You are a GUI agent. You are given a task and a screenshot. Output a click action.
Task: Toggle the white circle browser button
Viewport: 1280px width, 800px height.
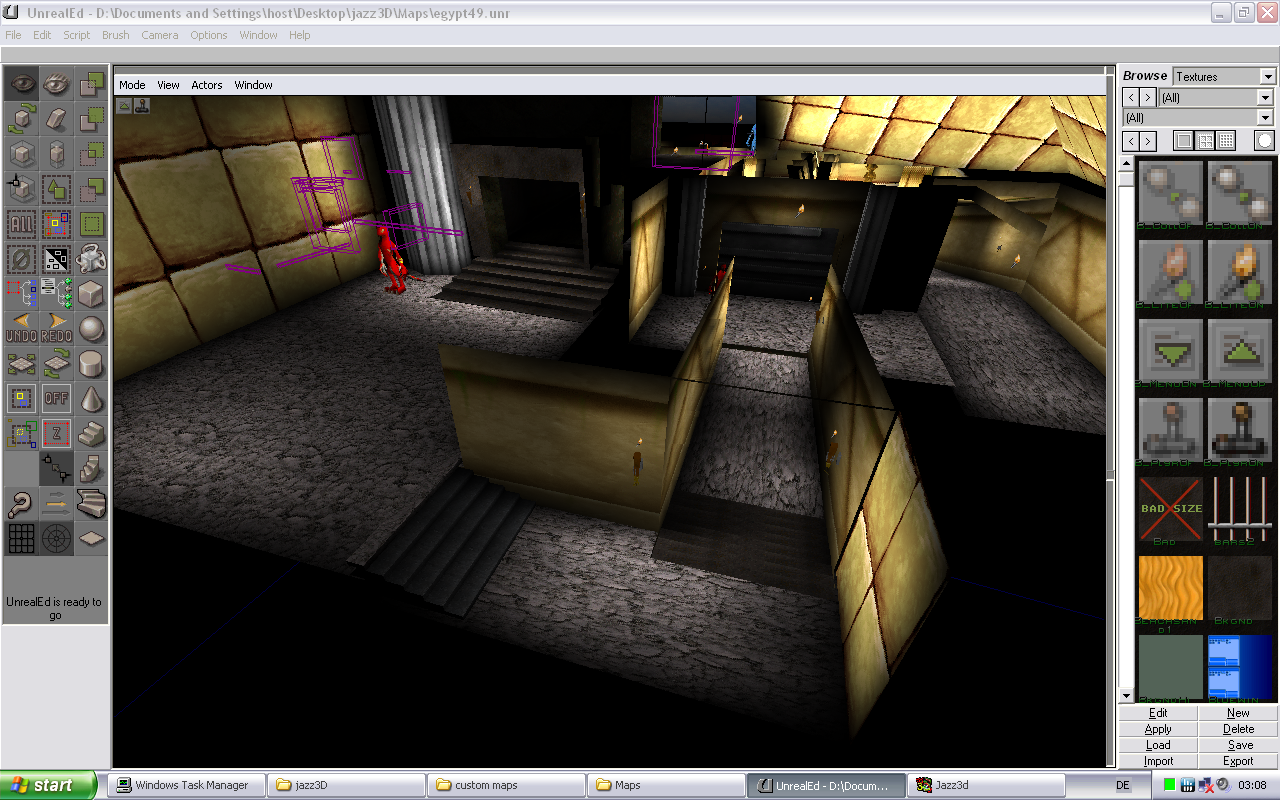click(x=1265, y=141)
